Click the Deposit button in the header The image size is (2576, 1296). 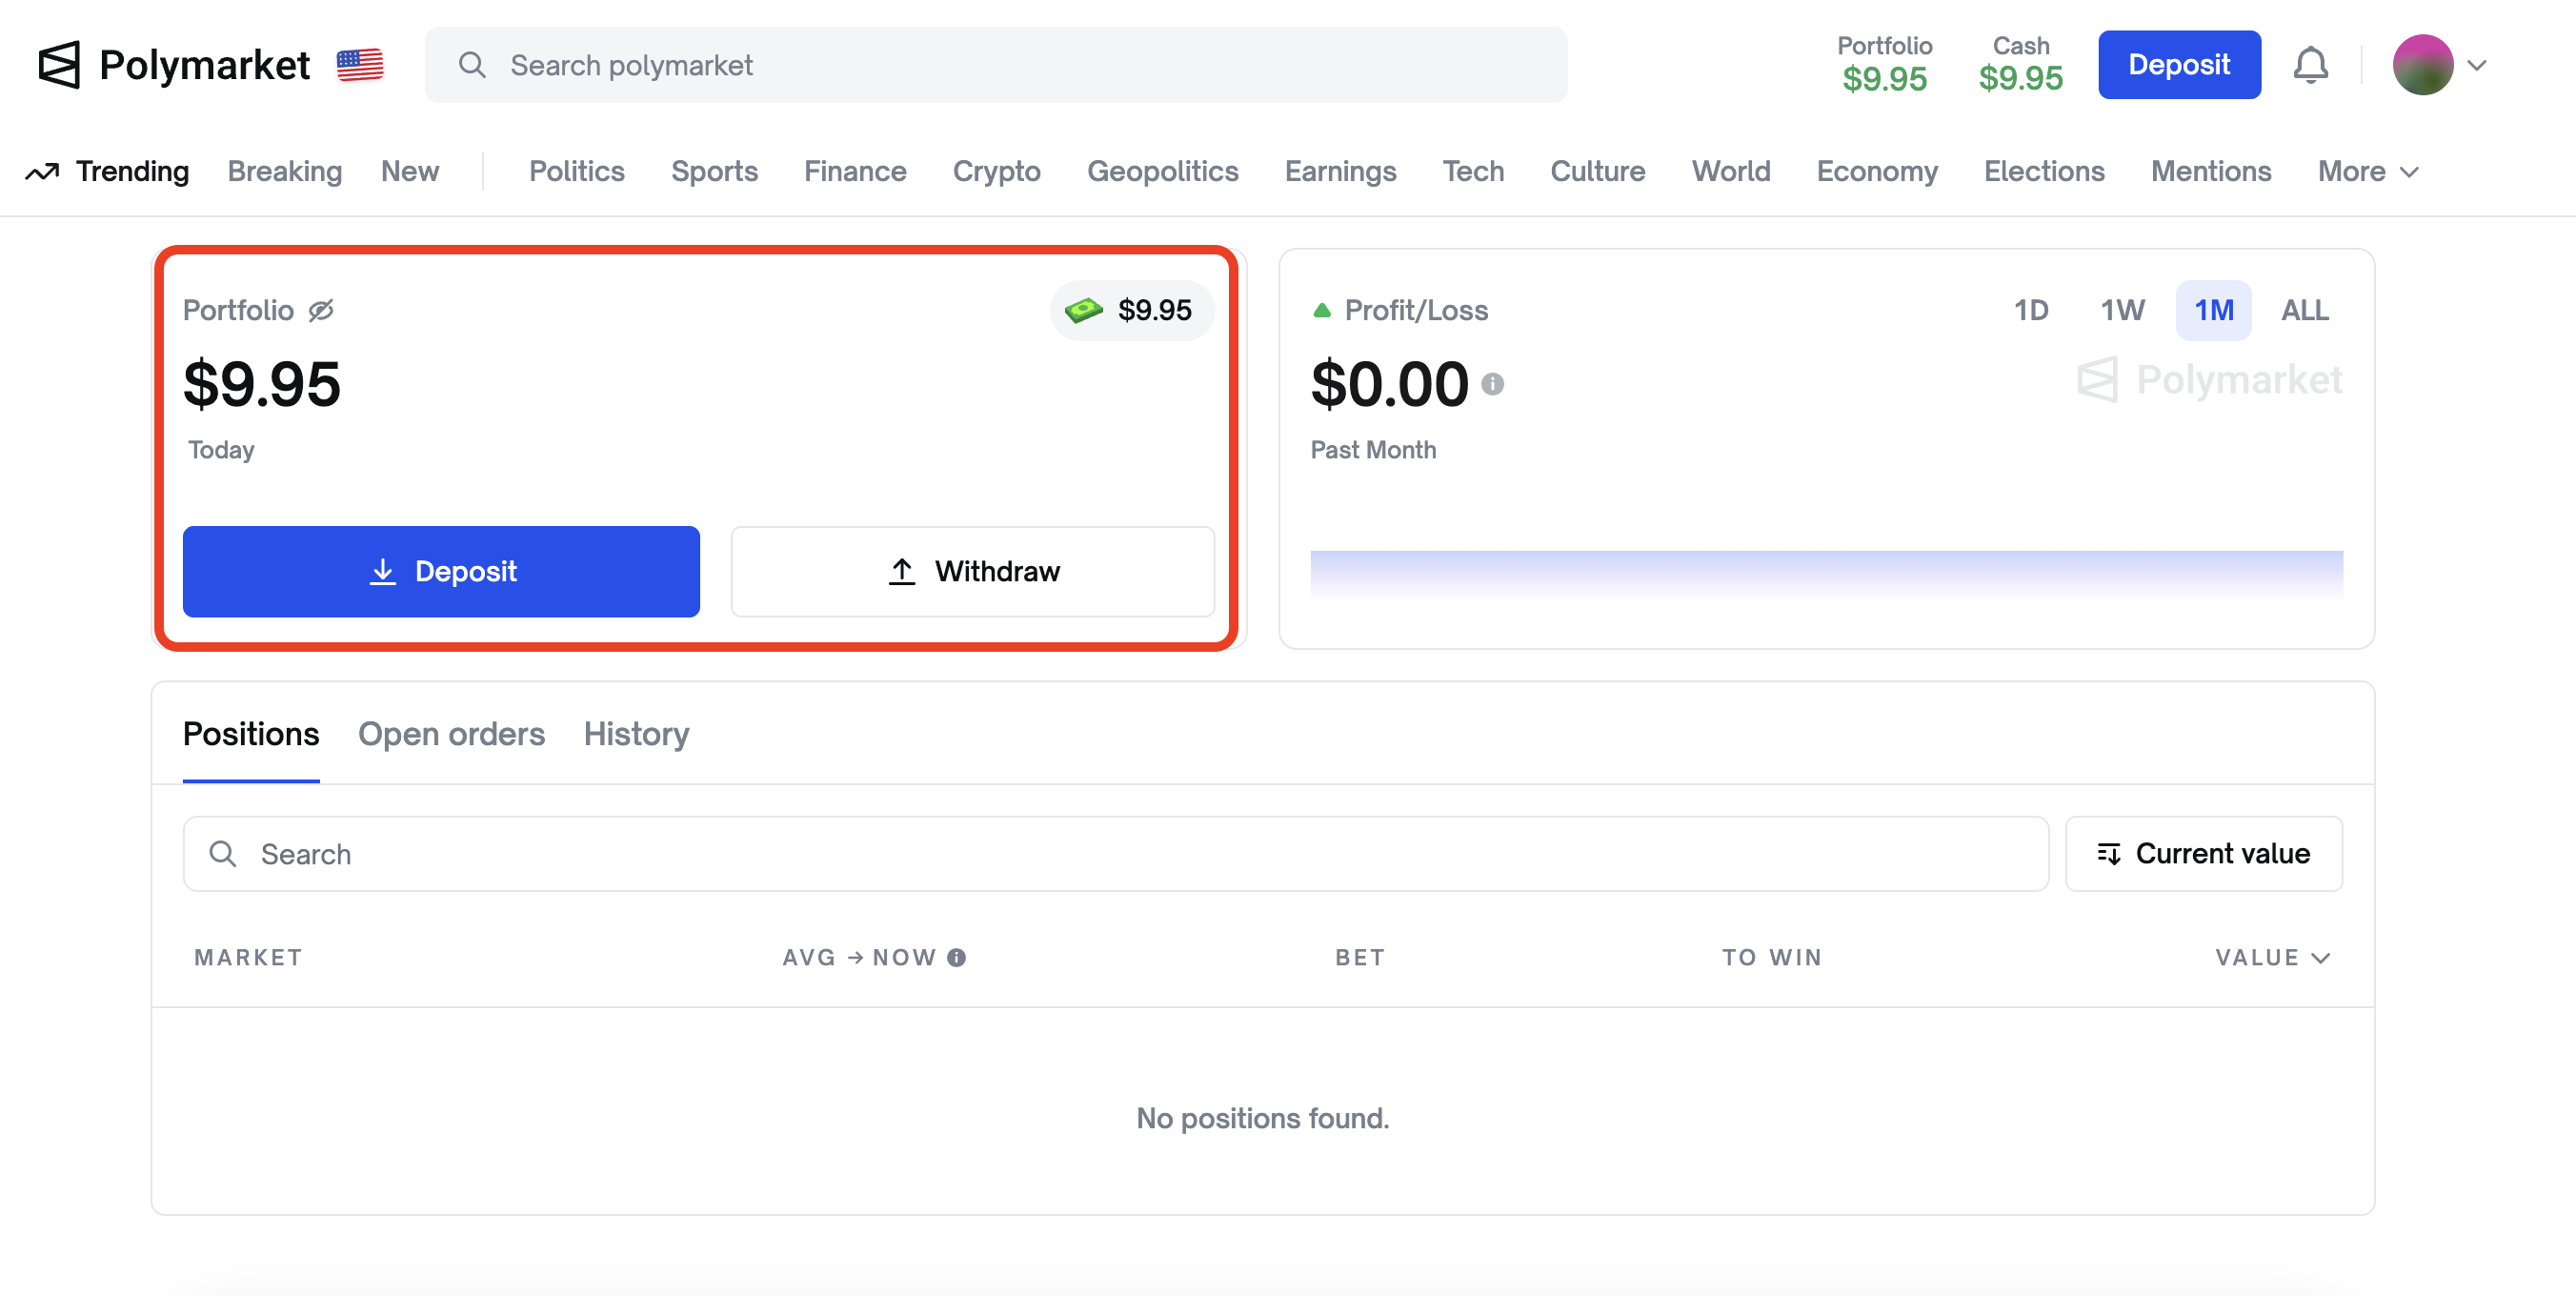click(2179, 65)
